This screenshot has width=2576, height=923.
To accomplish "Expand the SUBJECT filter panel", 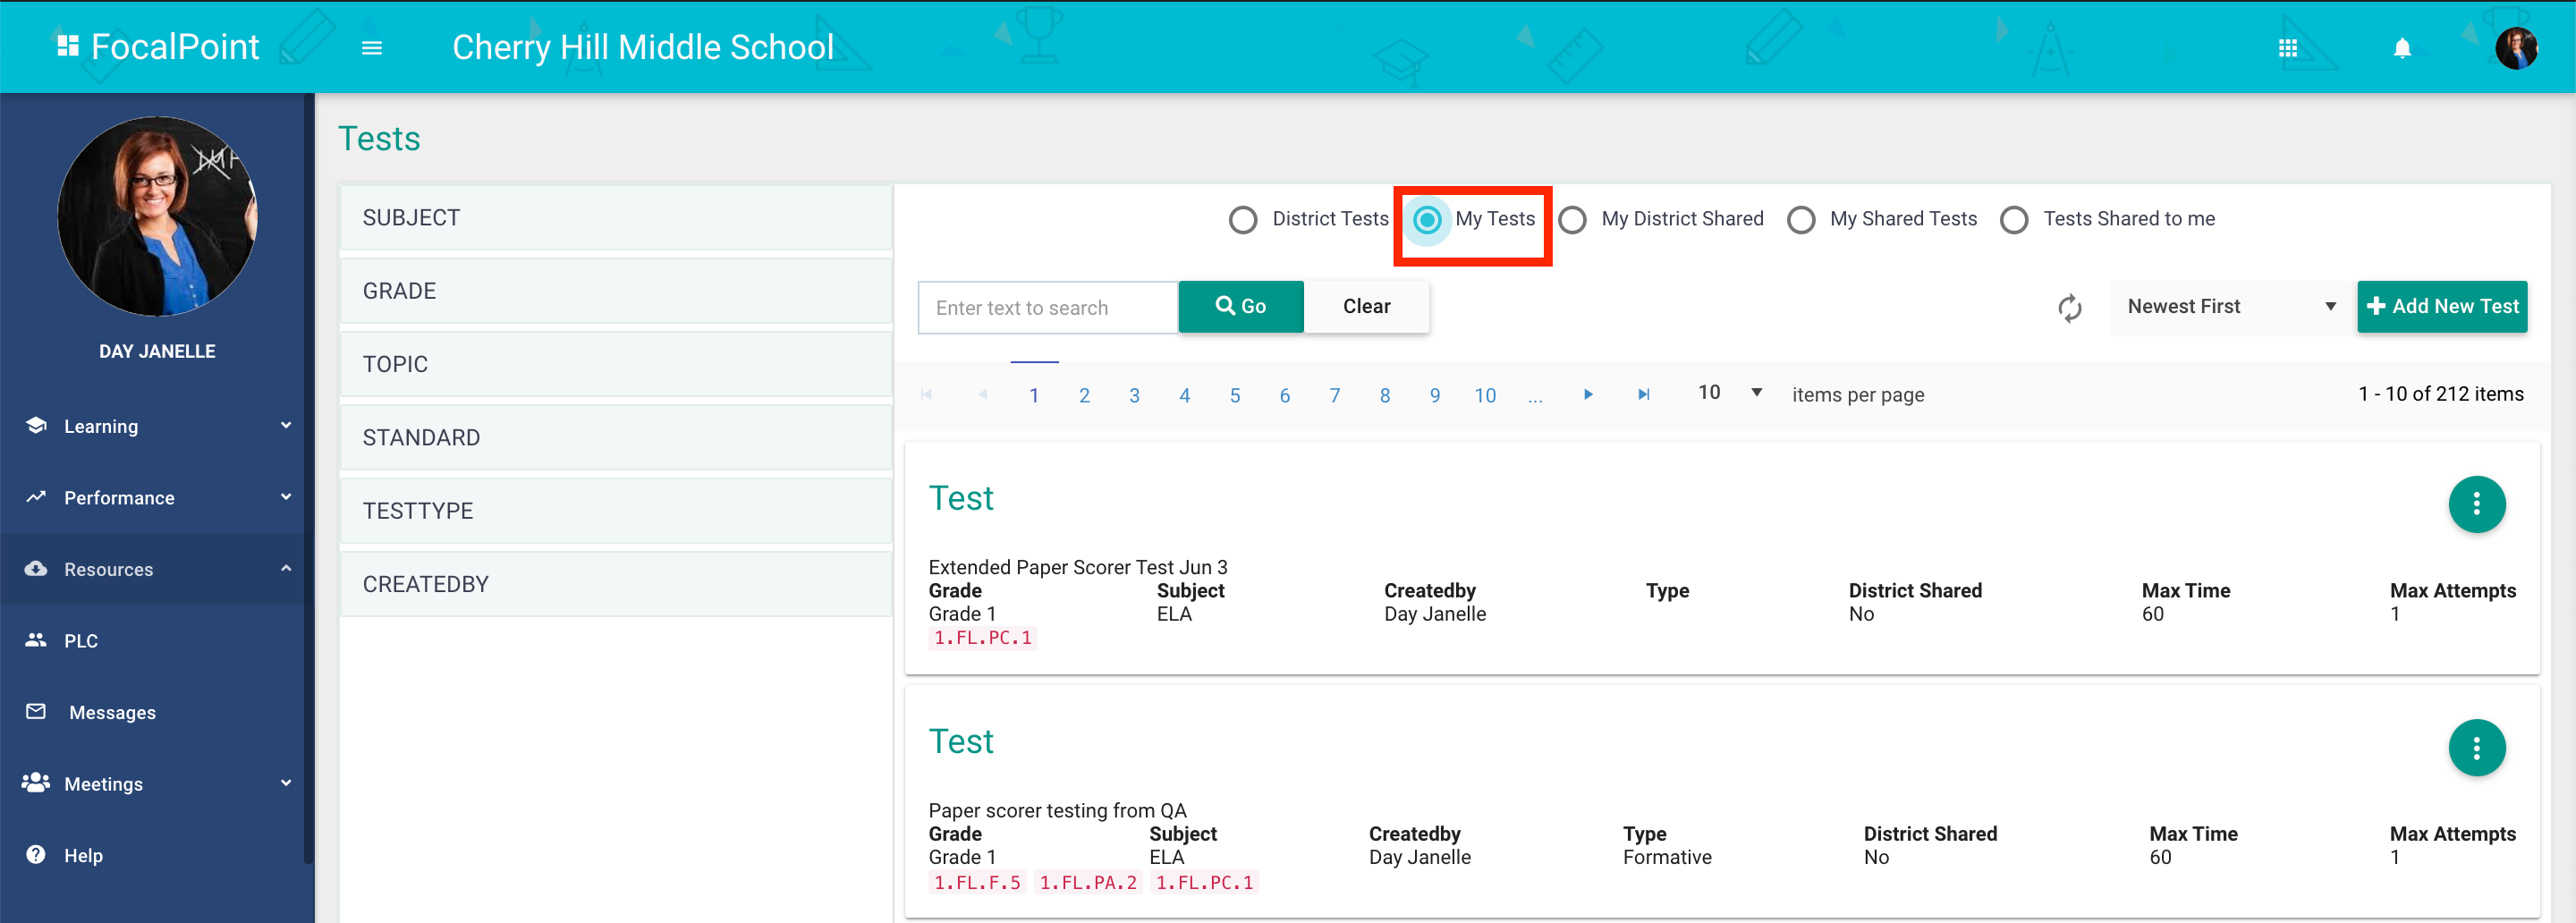I will (615, 218).
